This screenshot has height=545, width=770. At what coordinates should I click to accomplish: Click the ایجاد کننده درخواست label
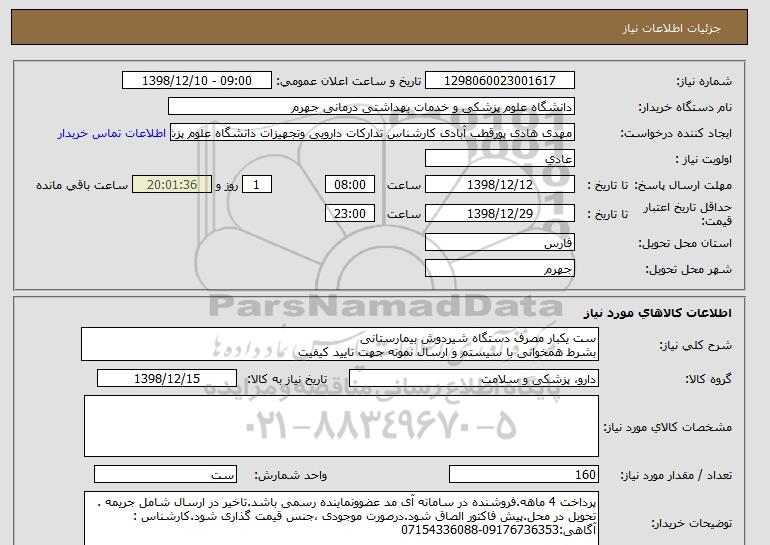[x=676, y=134]
